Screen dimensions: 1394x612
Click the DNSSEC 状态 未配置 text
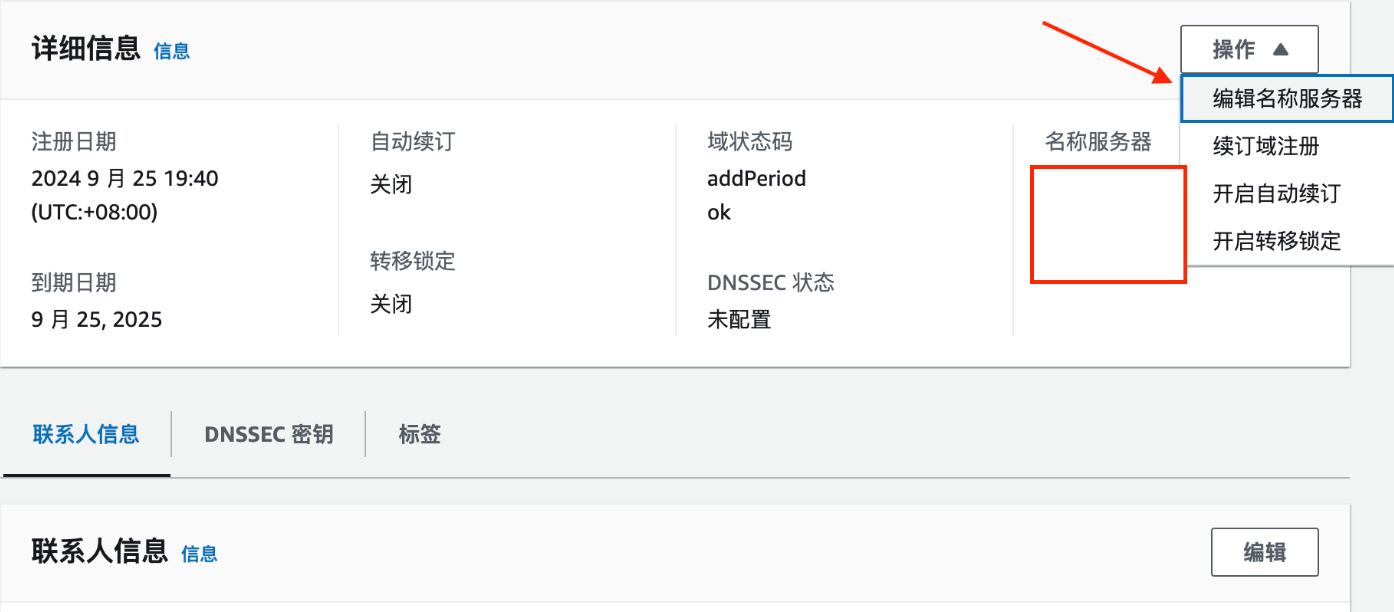point(737,319)
